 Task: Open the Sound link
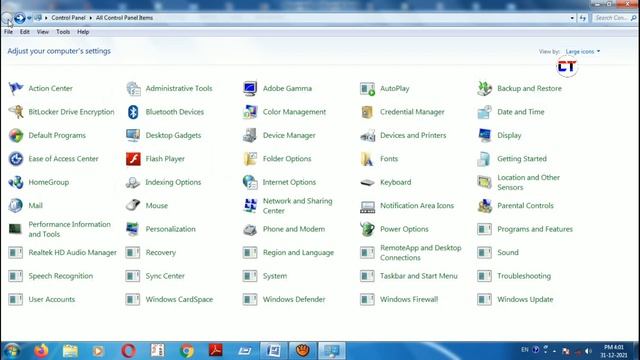coord(508,252)
